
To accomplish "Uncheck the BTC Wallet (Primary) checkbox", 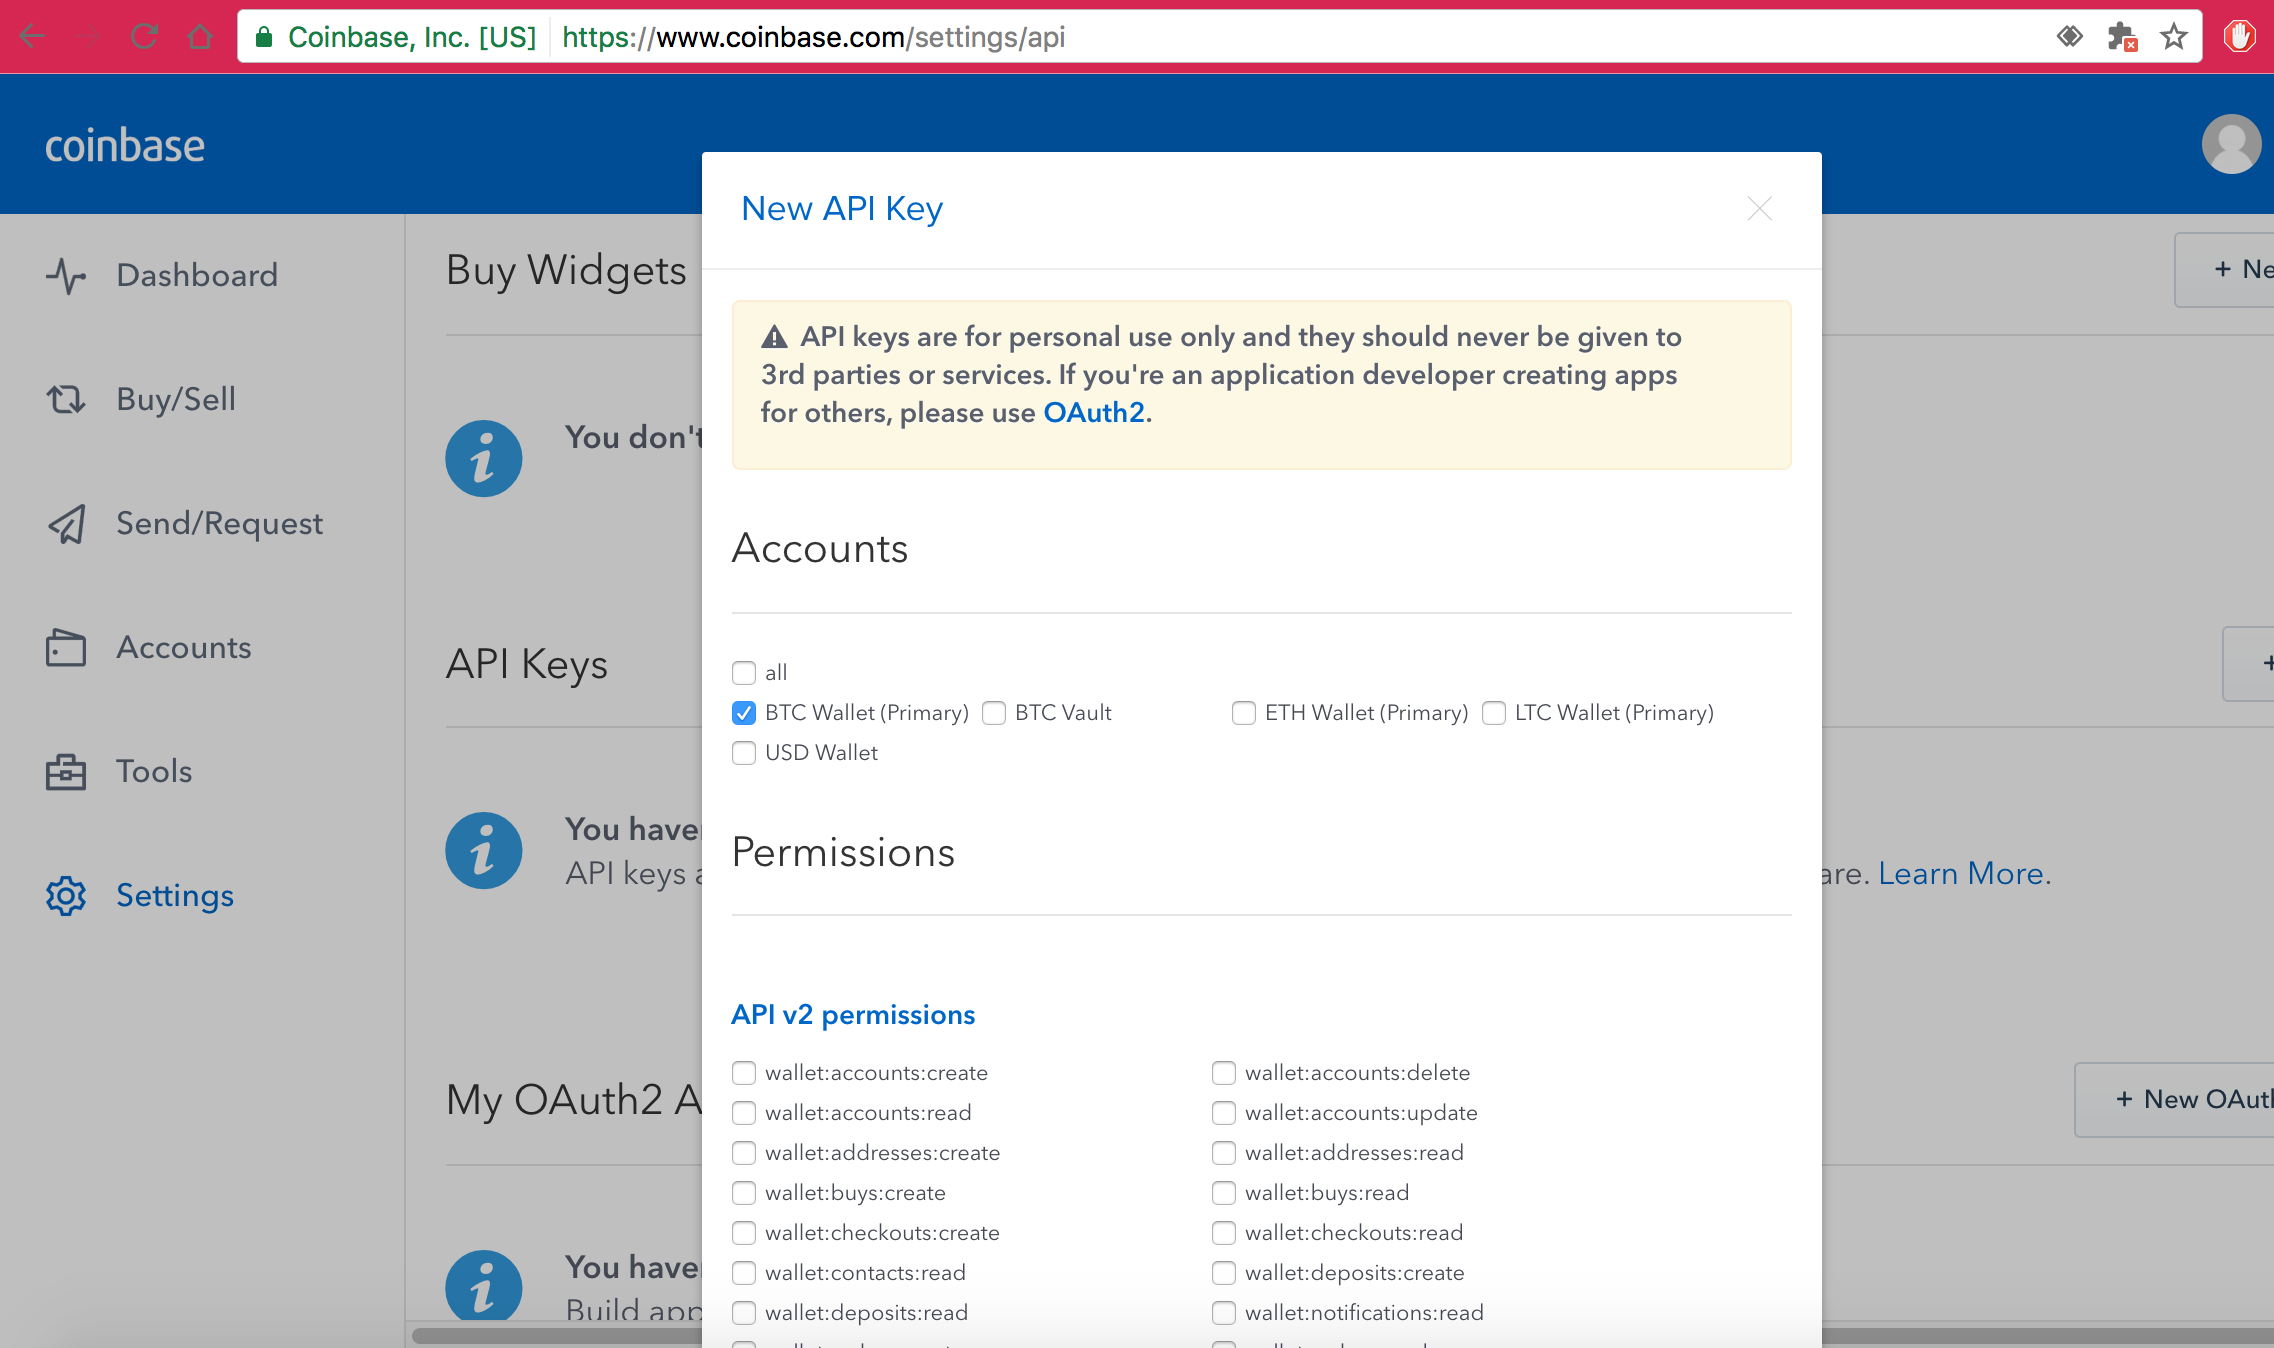I will [744, 713].
